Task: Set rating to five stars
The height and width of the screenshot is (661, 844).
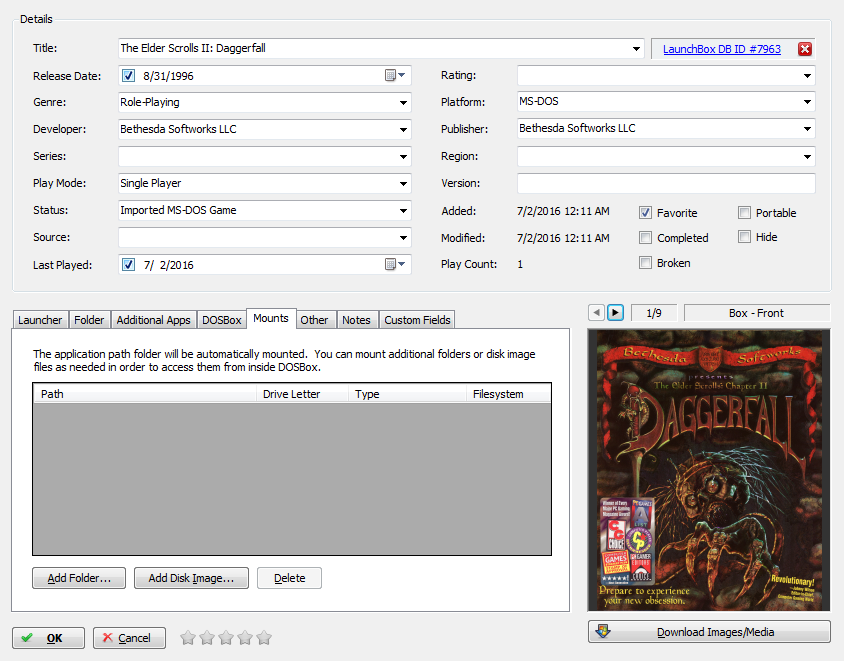Action: pos(264,638)
